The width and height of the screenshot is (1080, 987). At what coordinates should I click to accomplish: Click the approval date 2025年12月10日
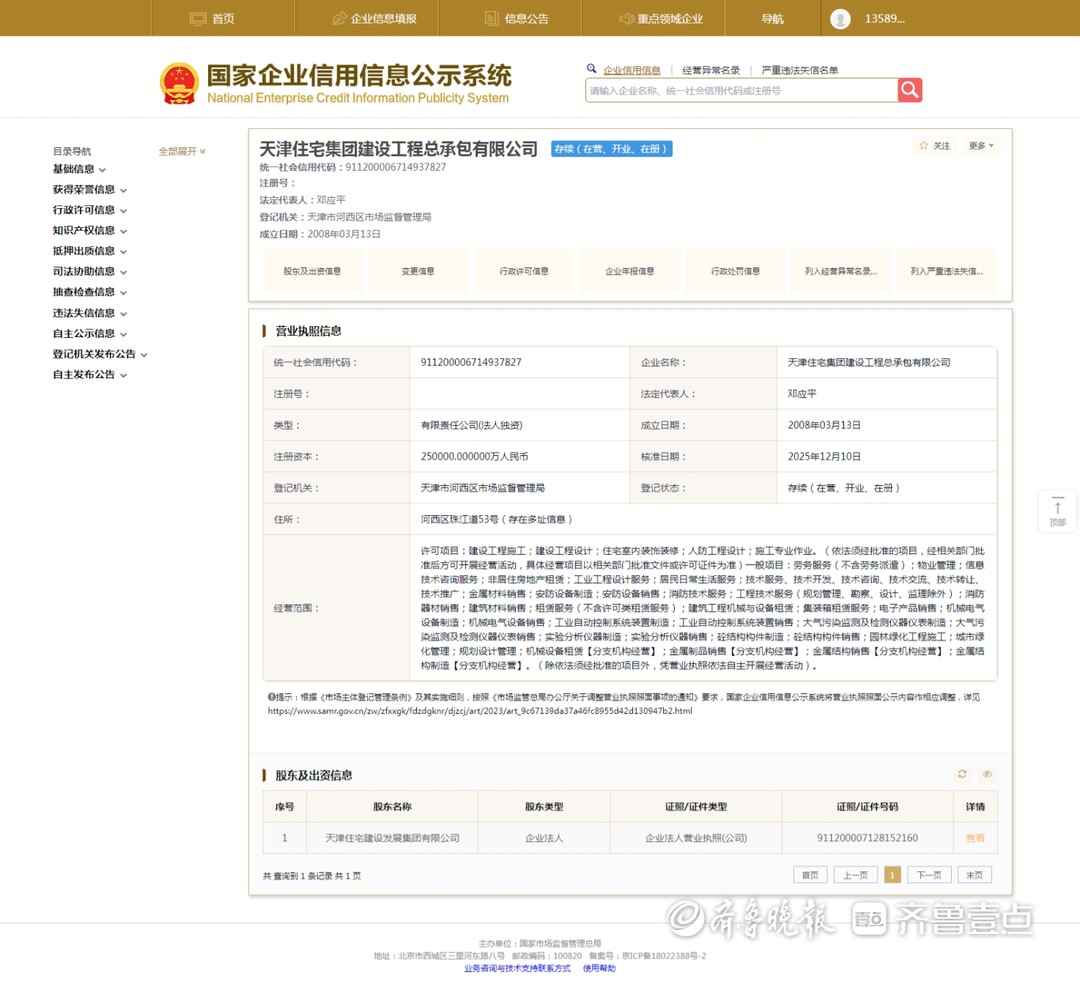pyautogui.click(x=824, y=457)
